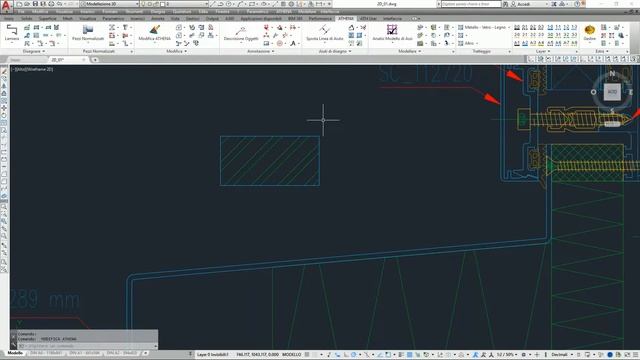
Task: Expand the Layer ribbon panel
Action: (542, 51)
